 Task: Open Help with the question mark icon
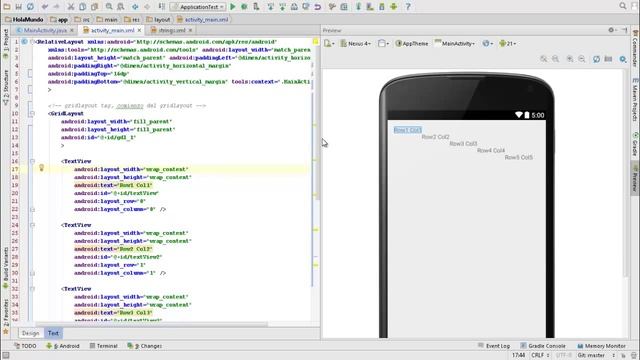click(407, 7)
